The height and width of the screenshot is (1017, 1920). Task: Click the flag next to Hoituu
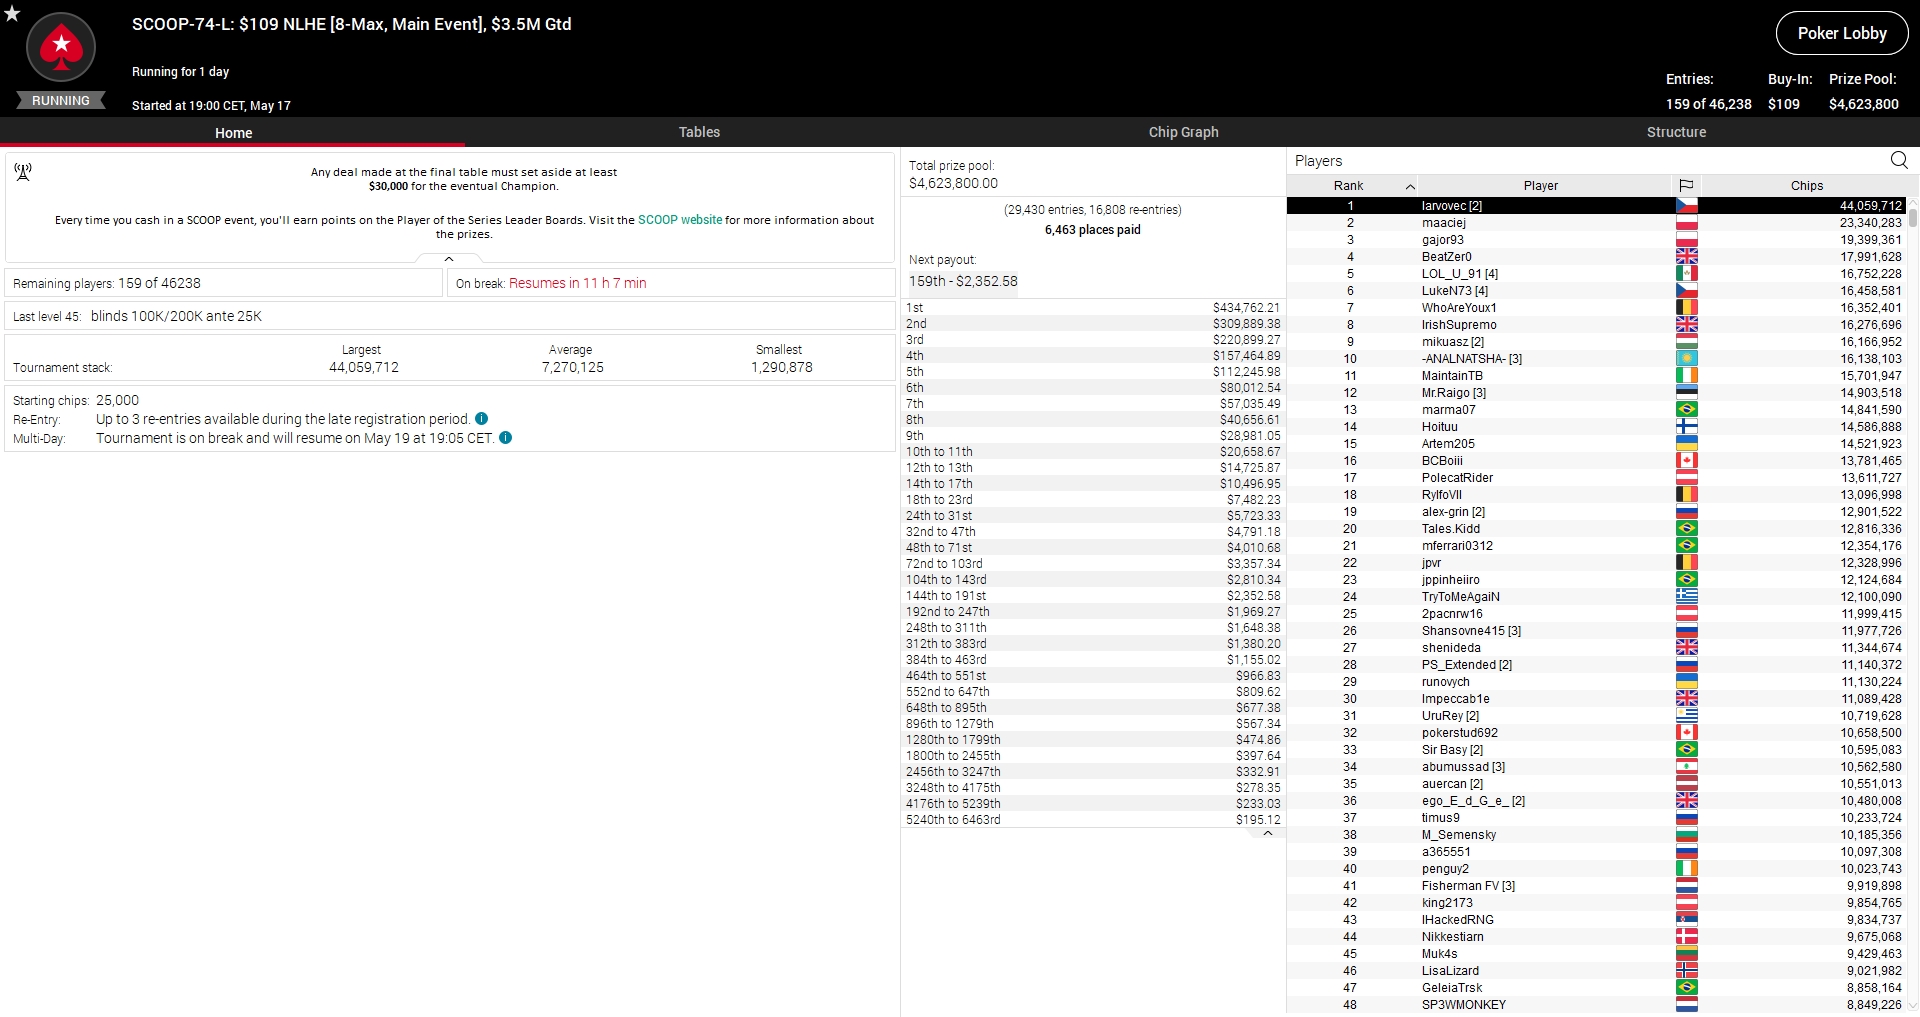click(1687, 427)
